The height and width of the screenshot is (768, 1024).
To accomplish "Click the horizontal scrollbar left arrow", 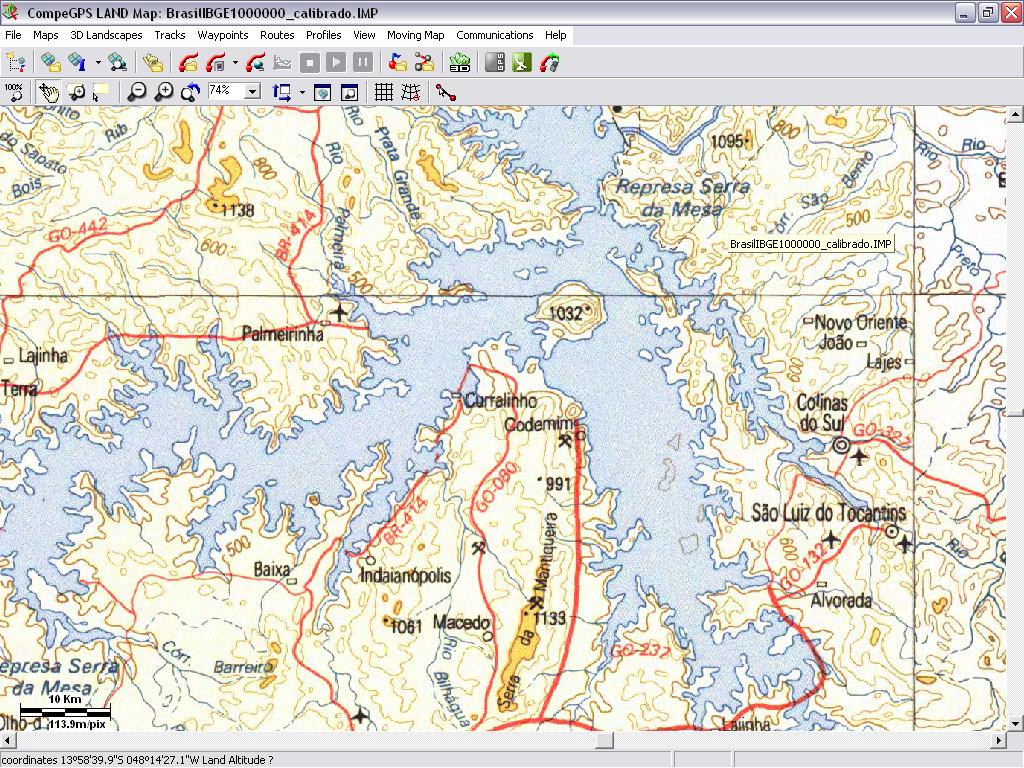I will tap(8, 740).
